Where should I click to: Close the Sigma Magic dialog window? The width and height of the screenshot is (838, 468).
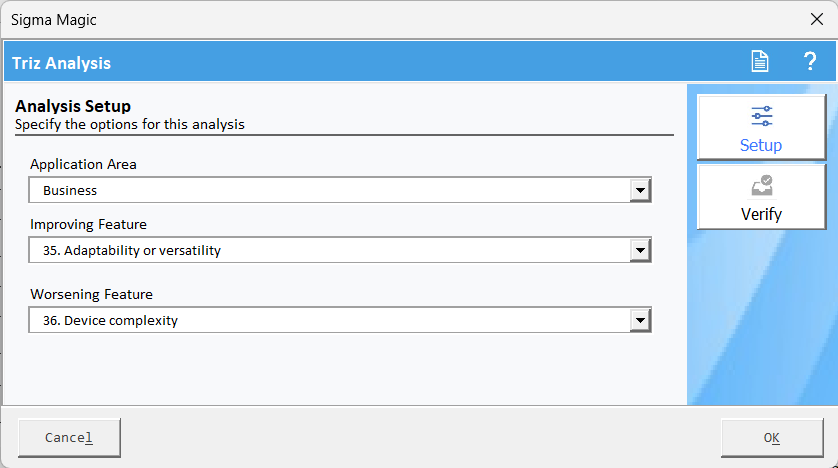pyautogui.click(x=817, y=20)
